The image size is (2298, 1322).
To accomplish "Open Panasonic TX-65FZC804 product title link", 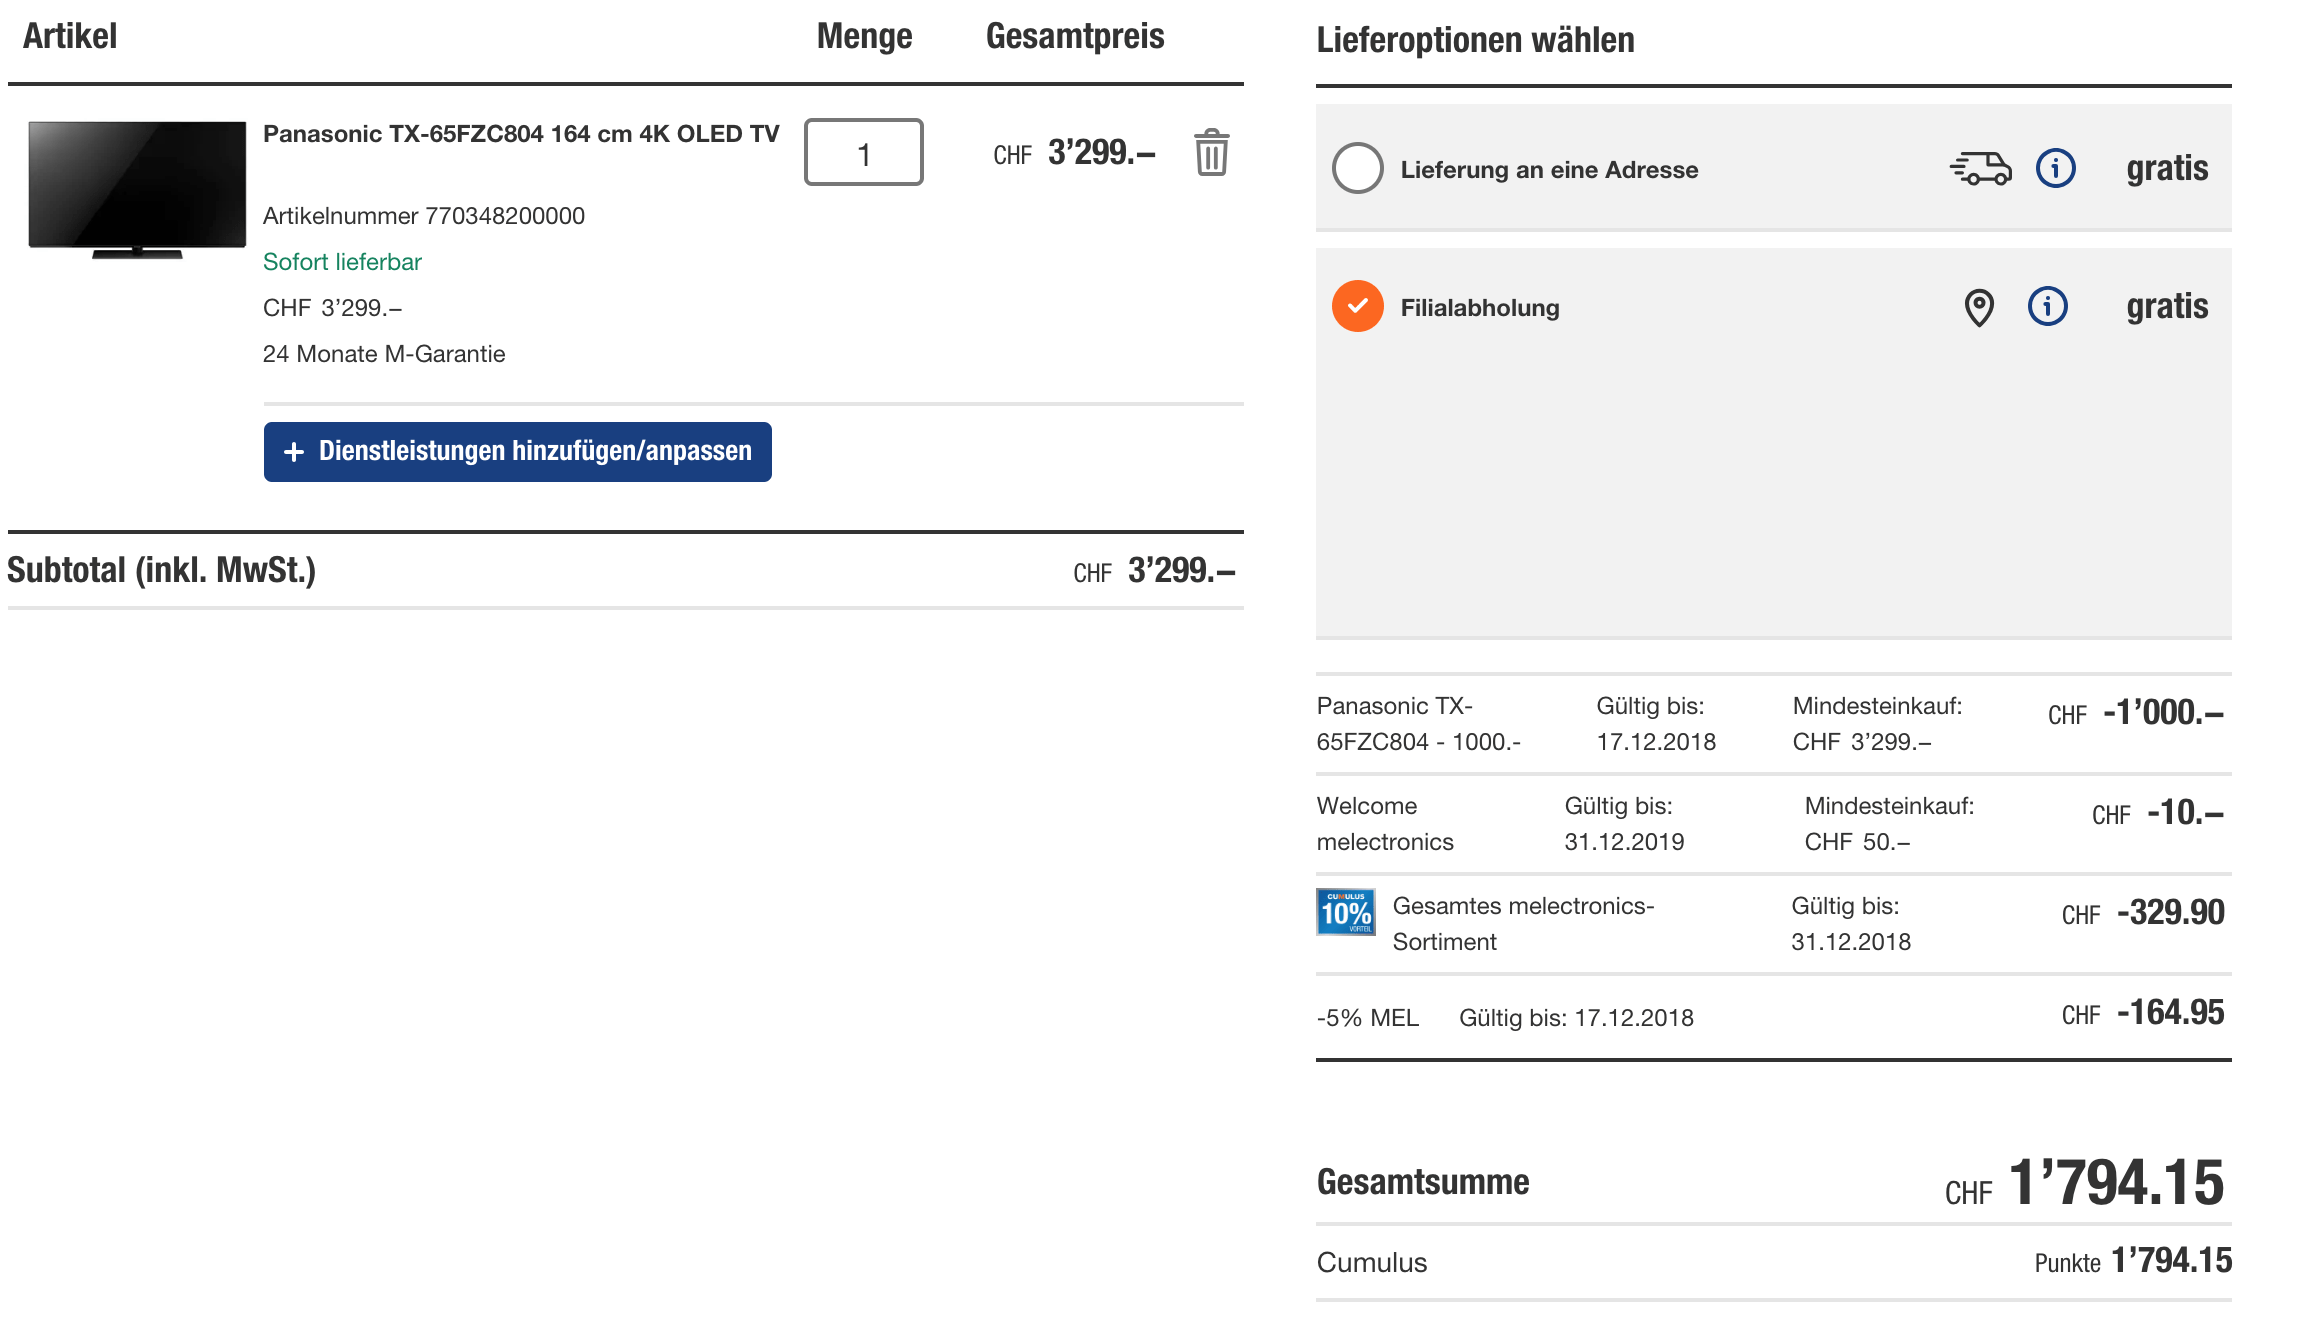I will pos(520,134).
